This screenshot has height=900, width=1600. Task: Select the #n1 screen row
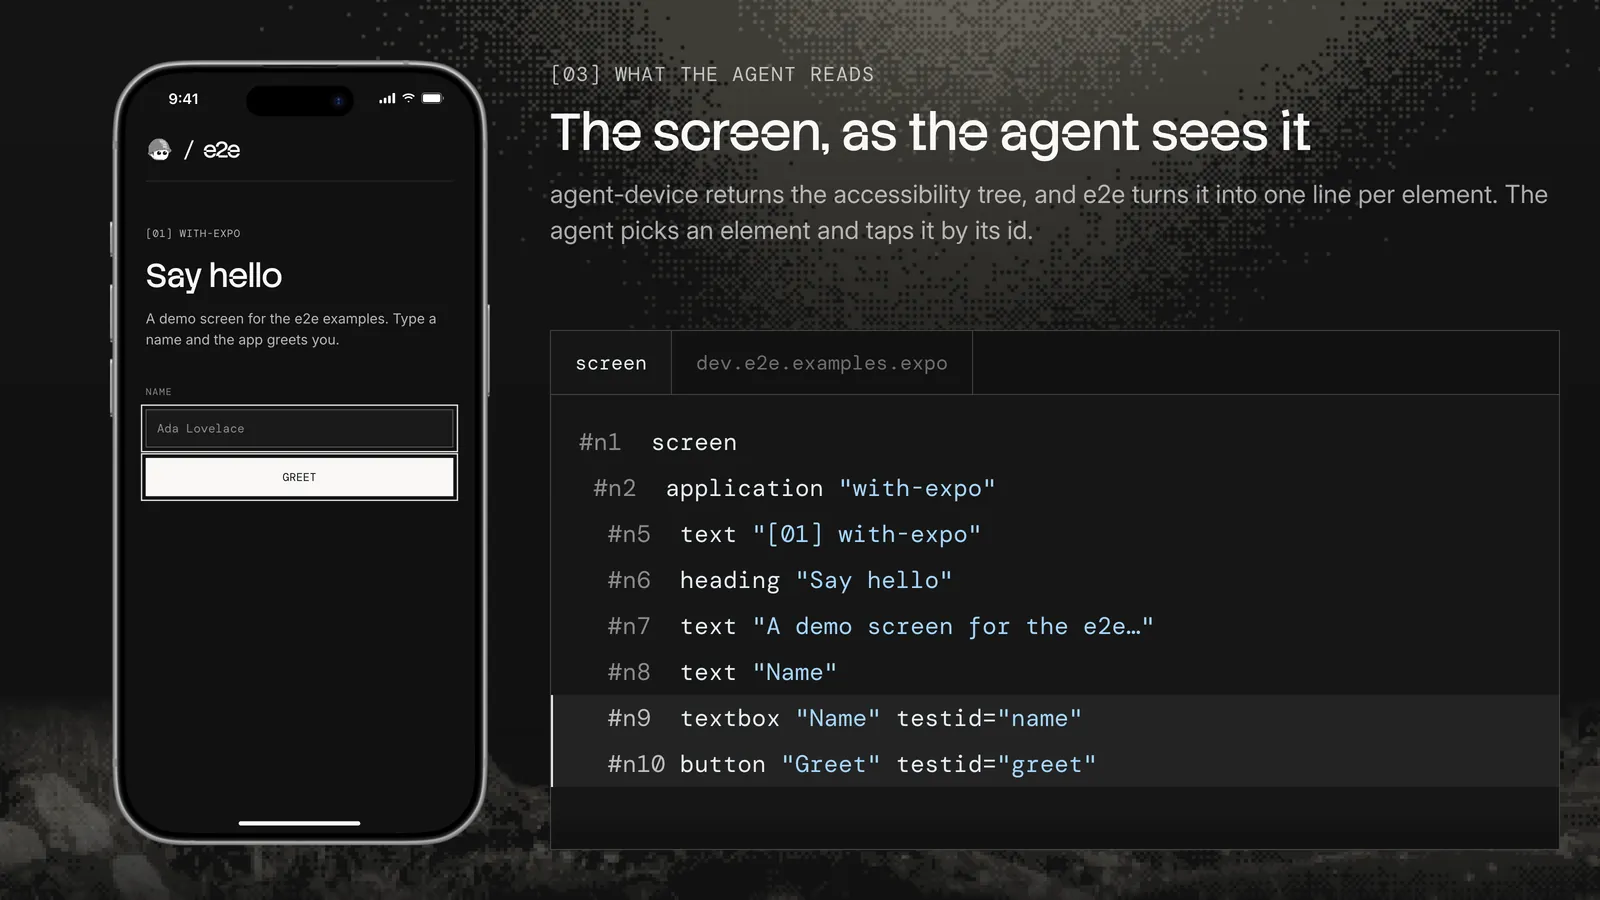point(1055,442)
